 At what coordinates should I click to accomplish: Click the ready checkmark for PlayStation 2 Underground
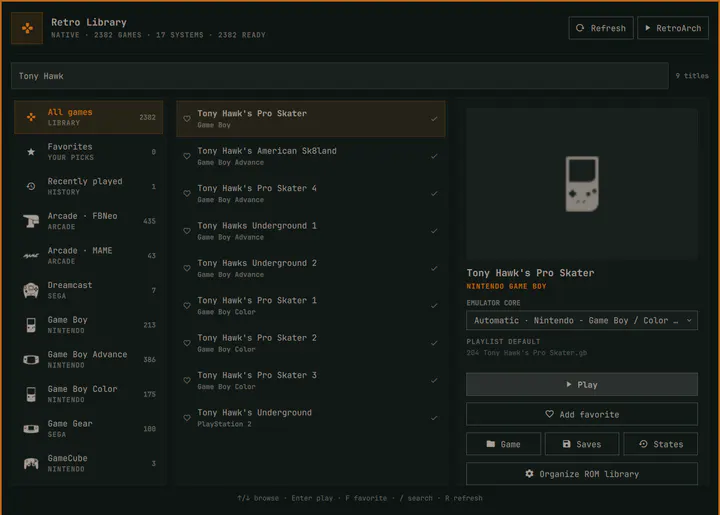coord(434,418)
